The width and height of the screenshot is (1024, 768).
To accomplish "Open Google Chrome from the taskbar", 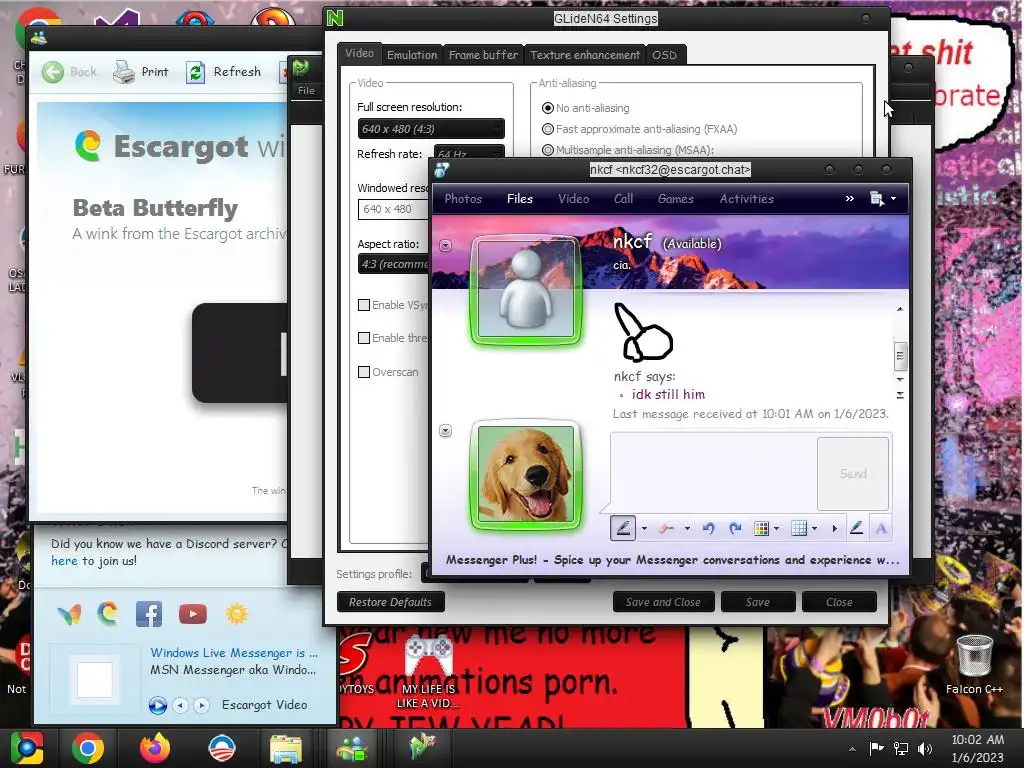I will (x=88, y=748).
